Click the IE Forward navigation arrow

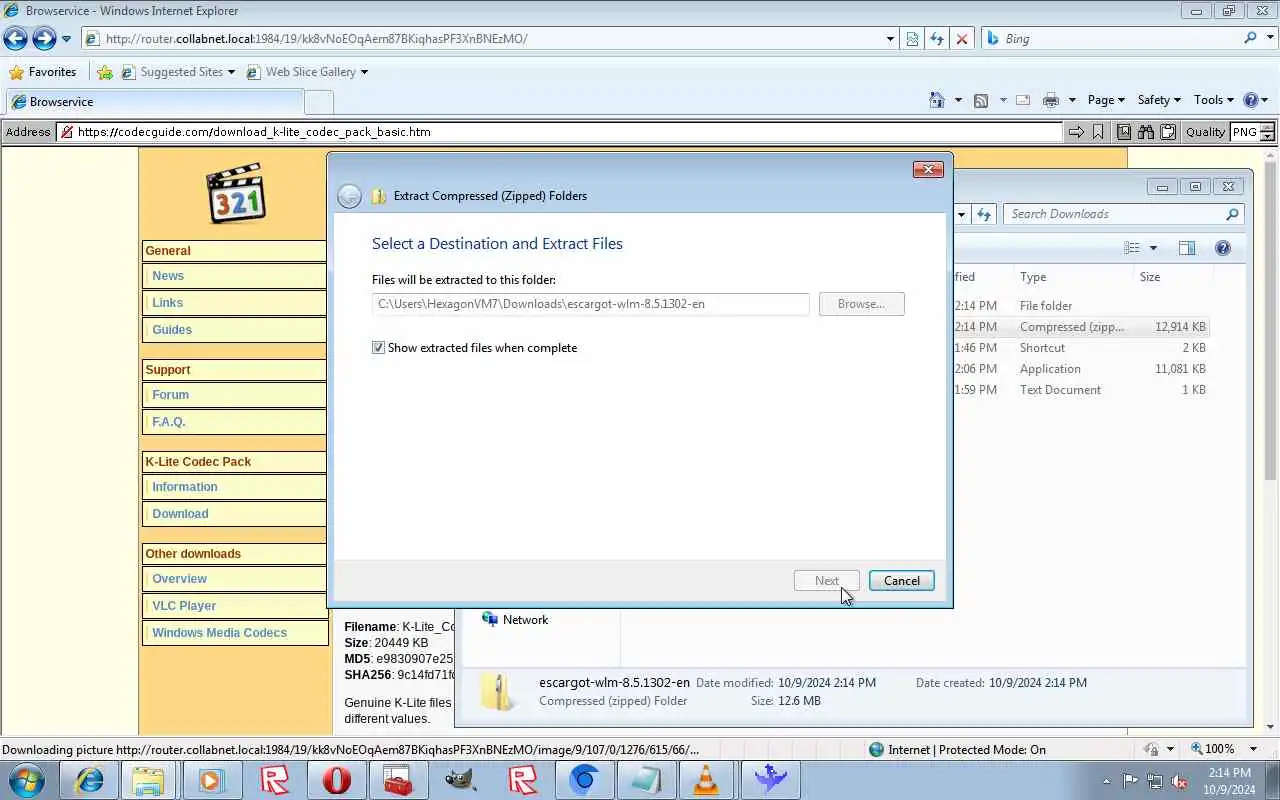(44, 39)
